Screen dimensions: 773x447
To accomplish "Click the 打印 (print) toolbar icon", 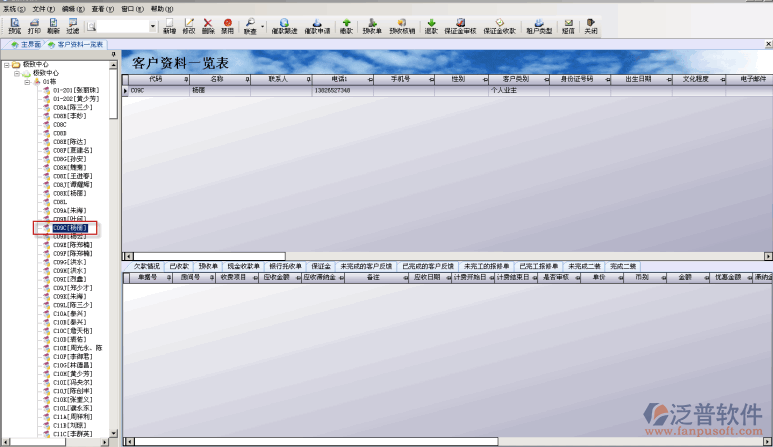I will point(34,23).
